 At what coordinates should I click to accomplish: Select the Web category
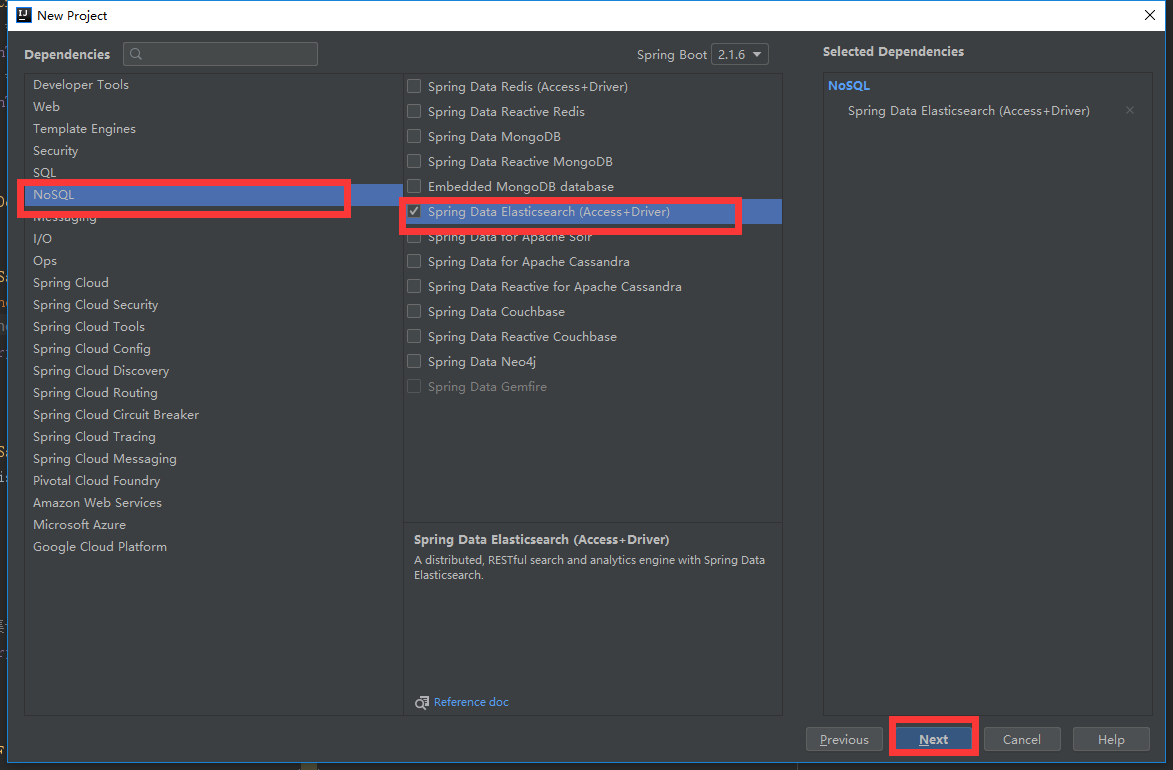coord(213,106)
